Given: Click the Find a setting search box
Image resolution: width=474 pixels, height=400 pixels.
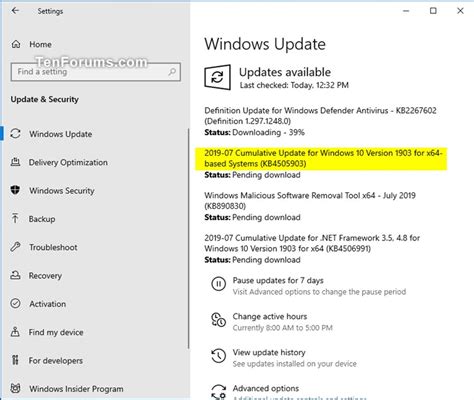Looking at the screenshot, I should click(96, 72).
